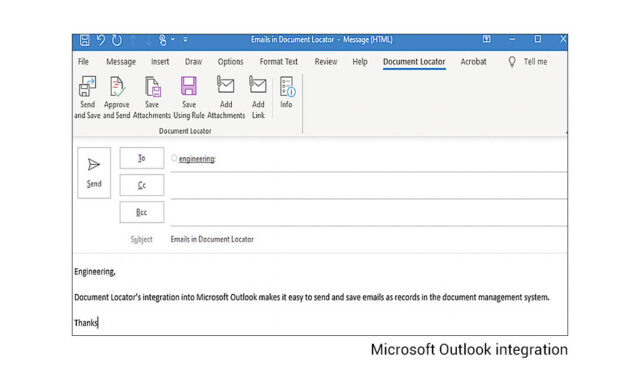Switch to the Message tab

point(121,62)
